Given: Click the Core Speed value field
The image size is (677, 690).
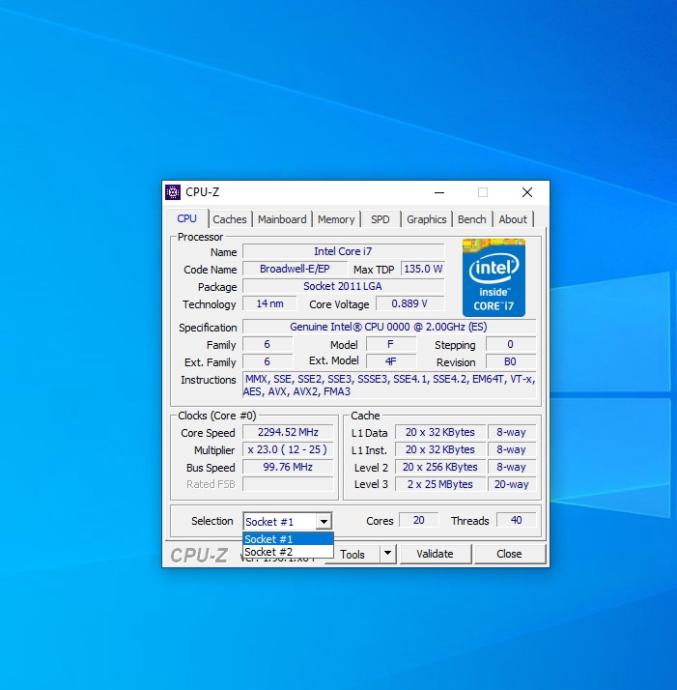Looking at the screenshot, I should pyautogui.click(x=286, y=433).
